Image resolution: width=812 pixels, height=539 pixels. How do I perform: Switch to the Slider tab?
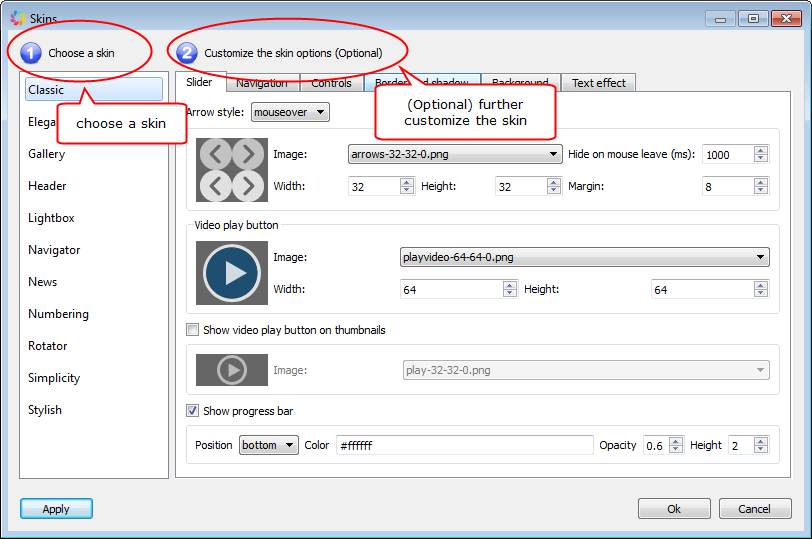[x=200, y=82]
